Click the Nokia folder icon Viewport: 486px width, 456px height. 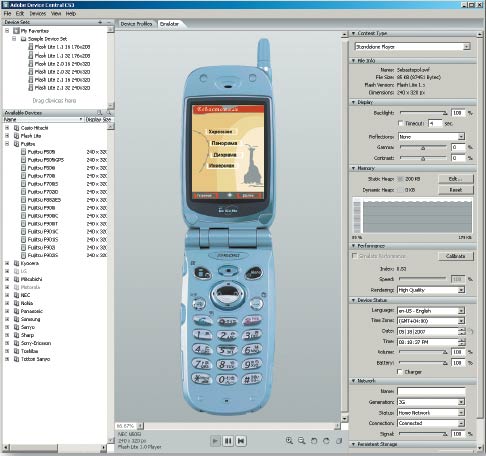16,303
